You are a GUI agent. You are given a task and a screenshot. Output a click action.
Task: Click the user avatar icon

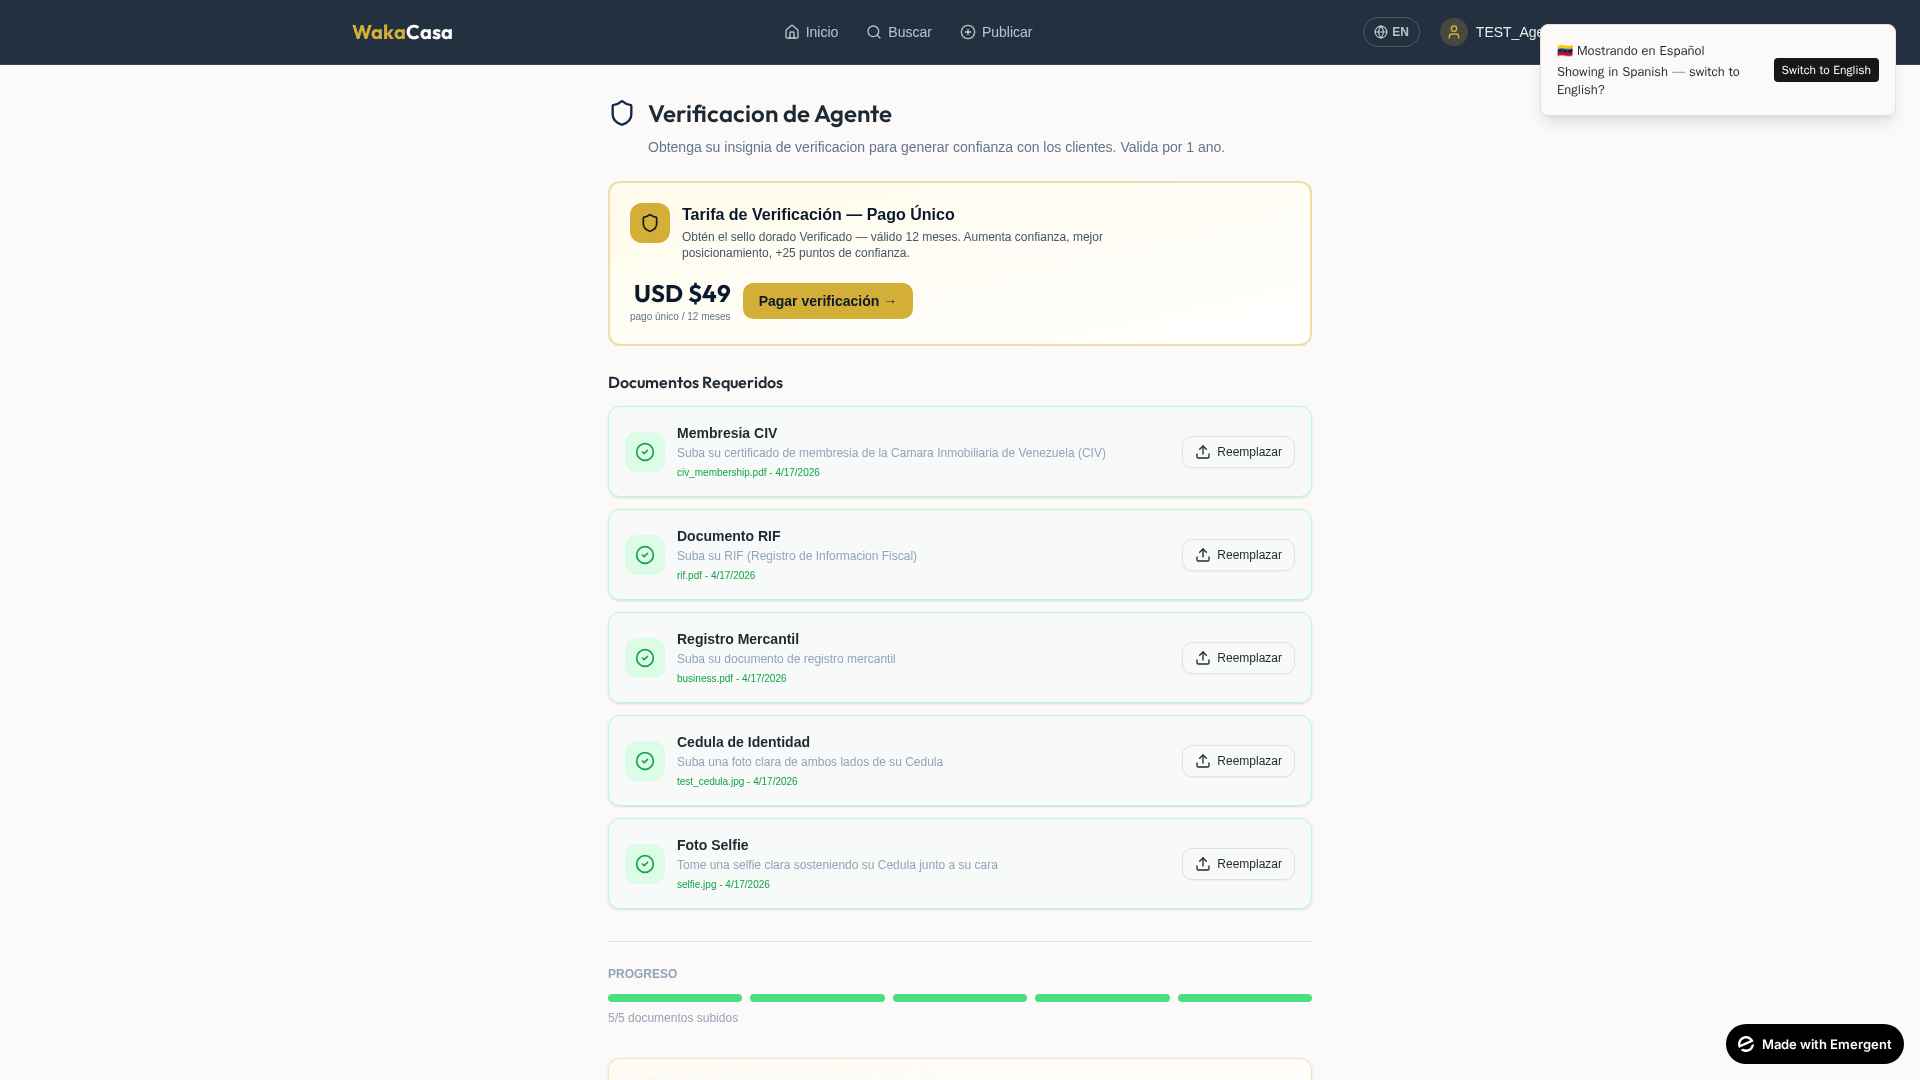[x=1454, y=32]
